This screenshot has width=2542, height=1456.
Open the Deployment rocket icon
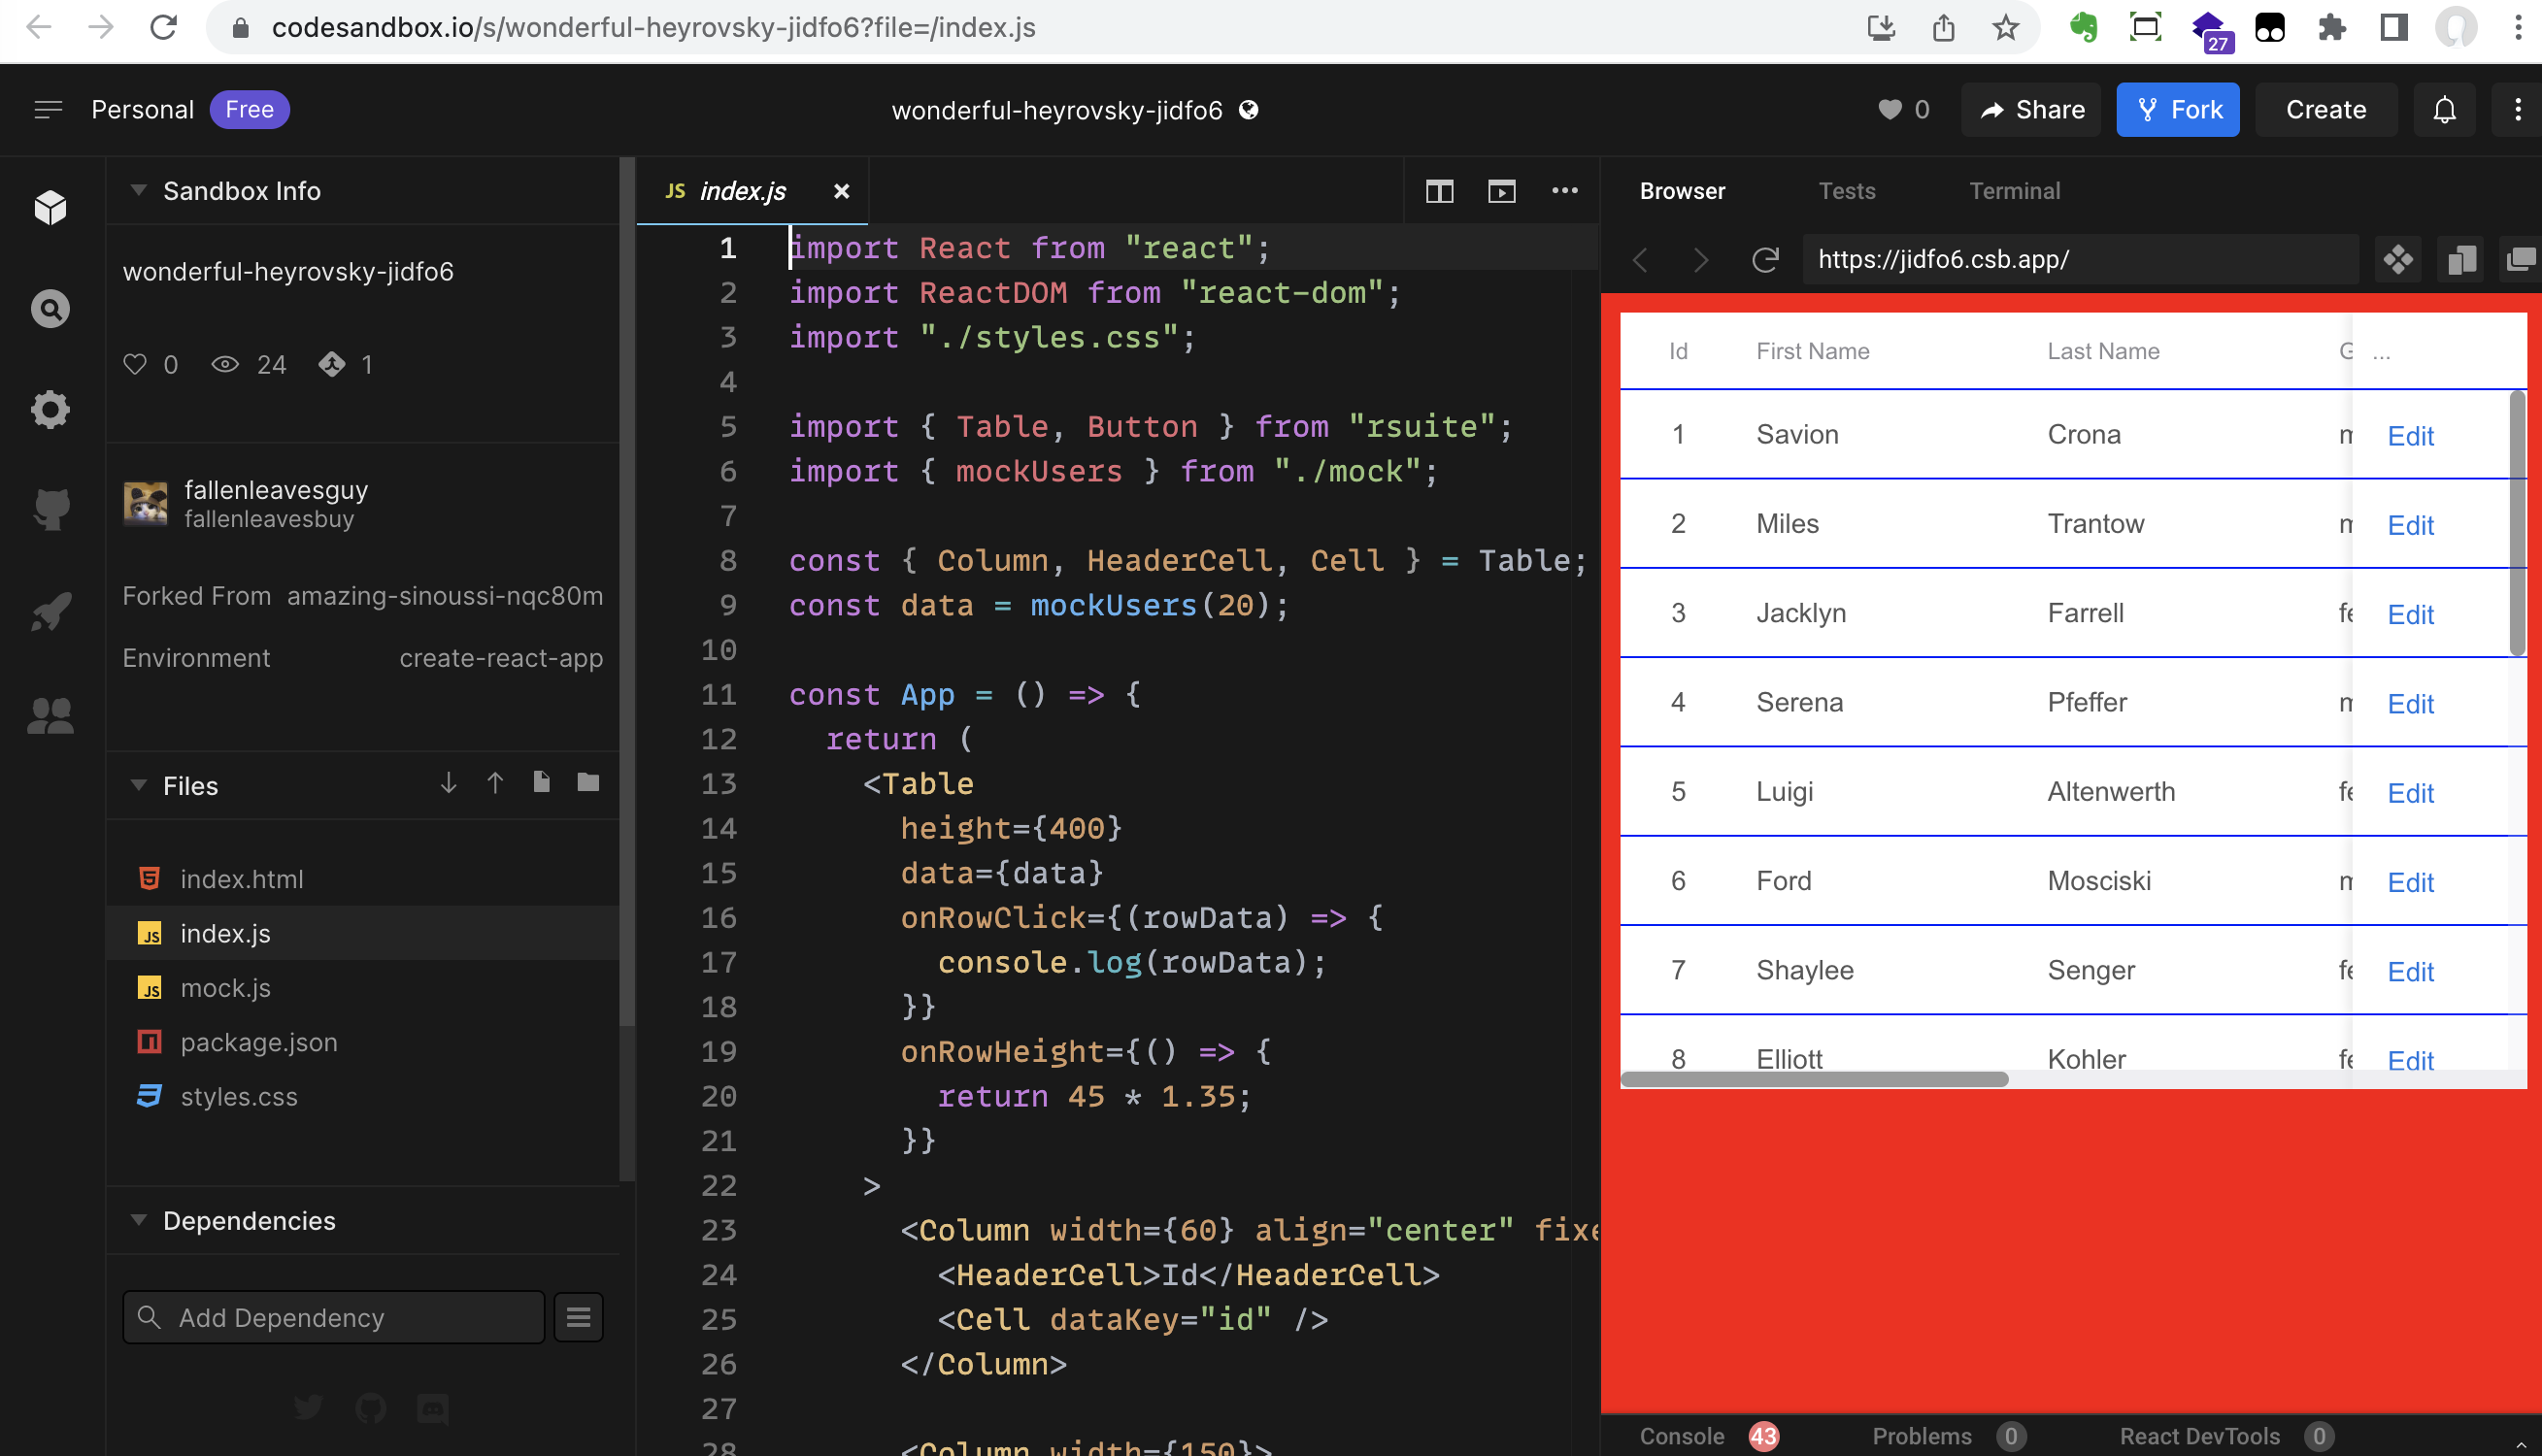click(x=50, y=611)
